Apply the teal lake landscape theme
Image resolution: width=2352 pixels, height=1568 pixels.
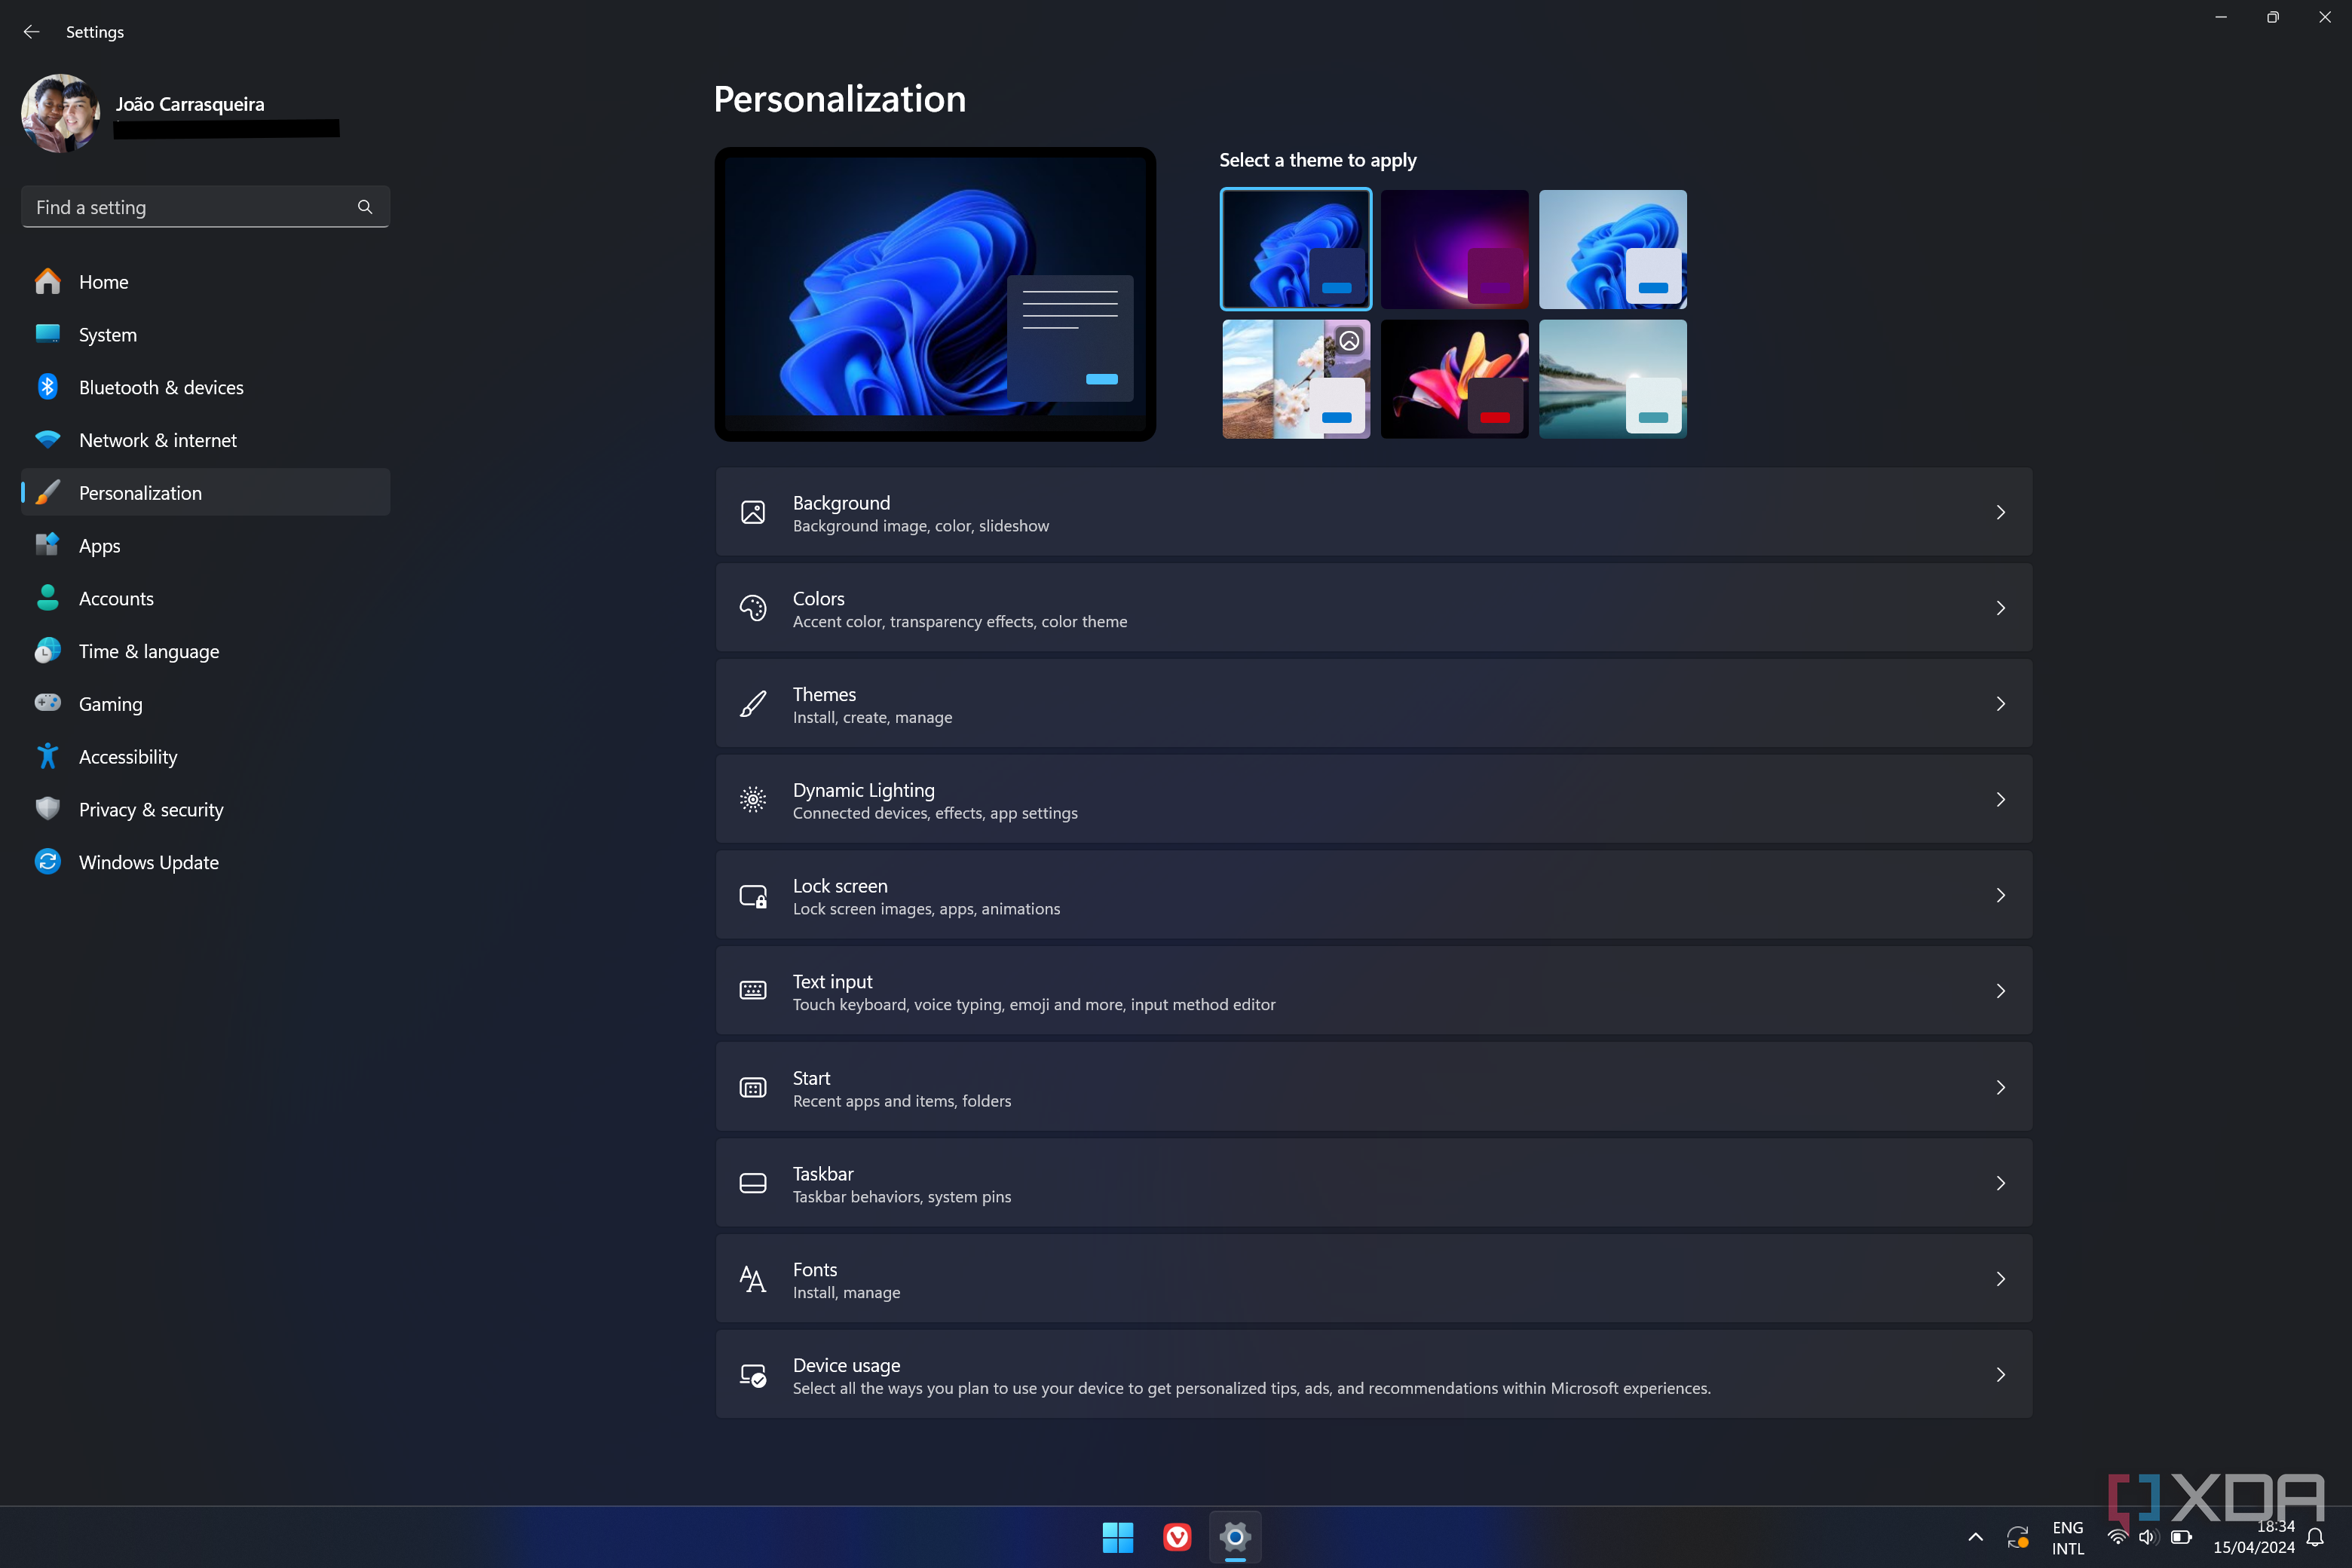[1612, 379]
